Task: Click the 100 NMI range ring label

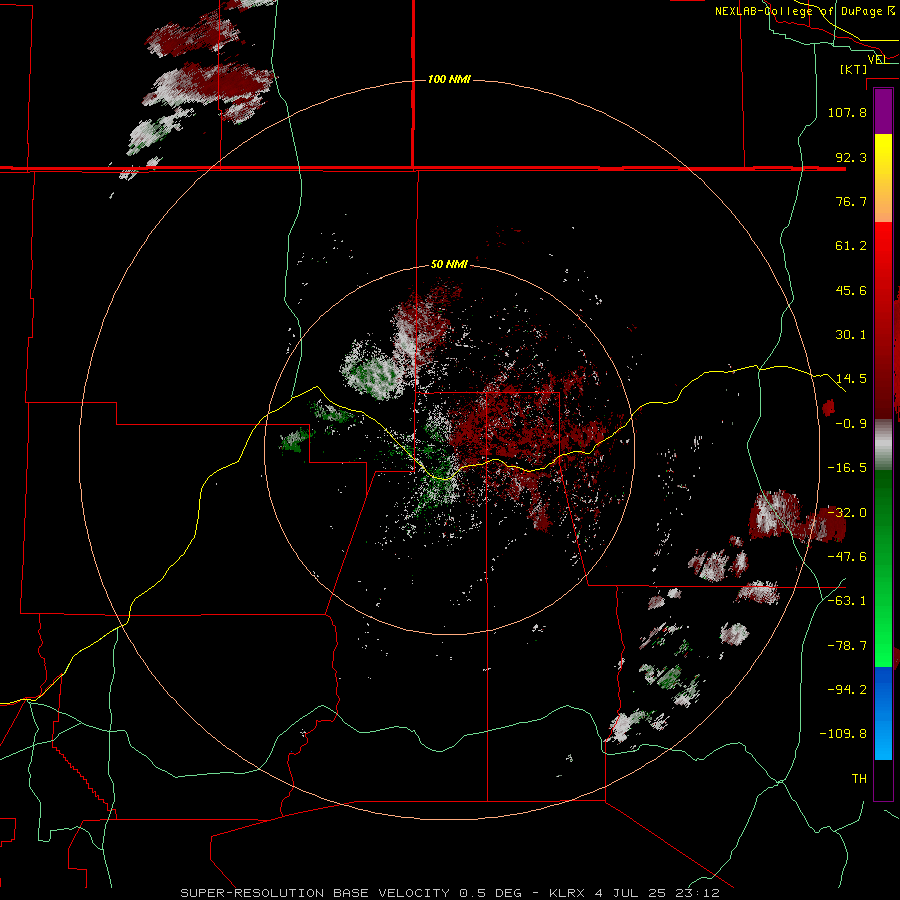Action: tap(449, 79)
